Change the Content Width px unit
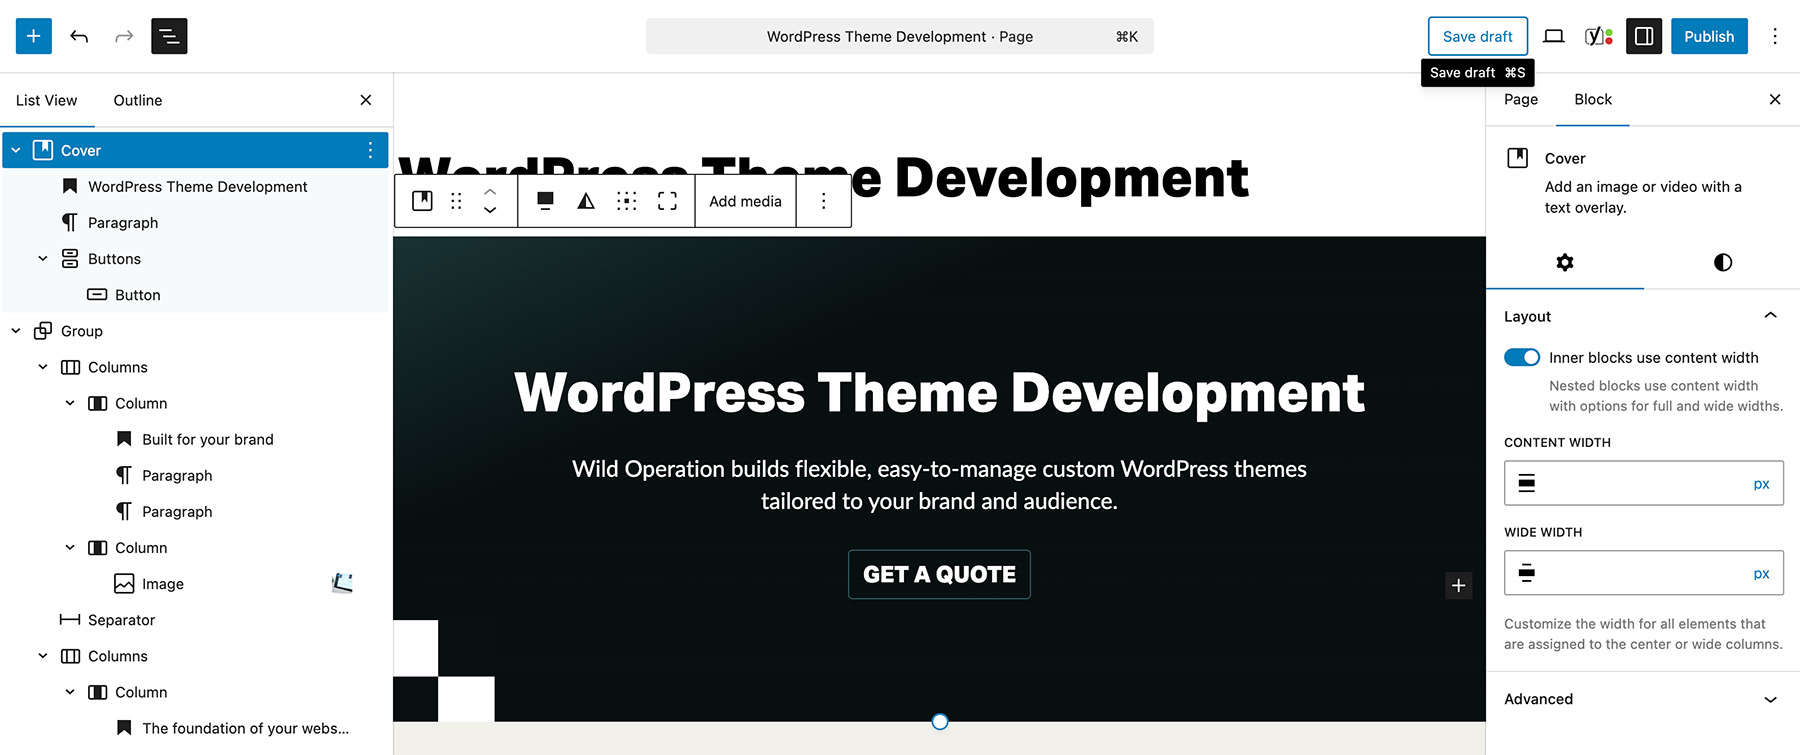This screenshot has height=755, width=1800. coord(1761,483)
